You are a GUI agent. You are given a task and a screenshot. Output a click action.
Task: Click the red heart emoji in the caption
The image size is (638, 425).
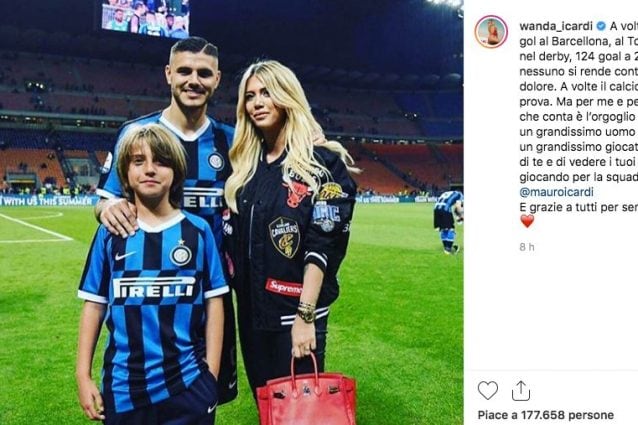coord(527,221)
